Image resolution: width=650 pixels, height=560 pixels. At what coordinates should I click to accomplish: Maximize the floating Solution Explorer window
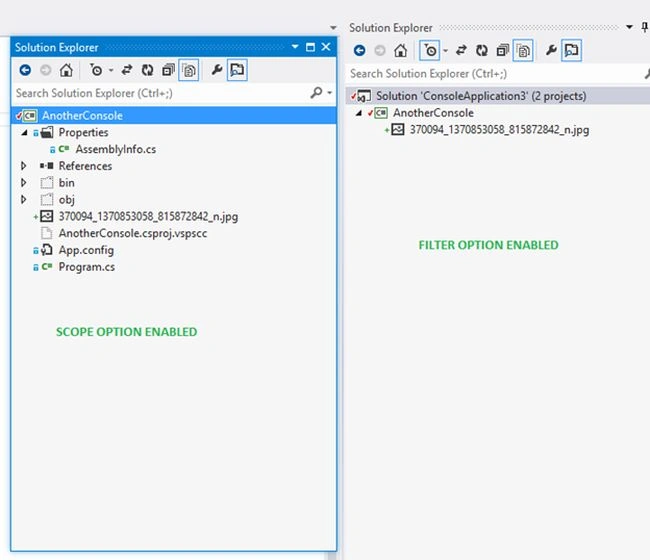pos(310,47)
